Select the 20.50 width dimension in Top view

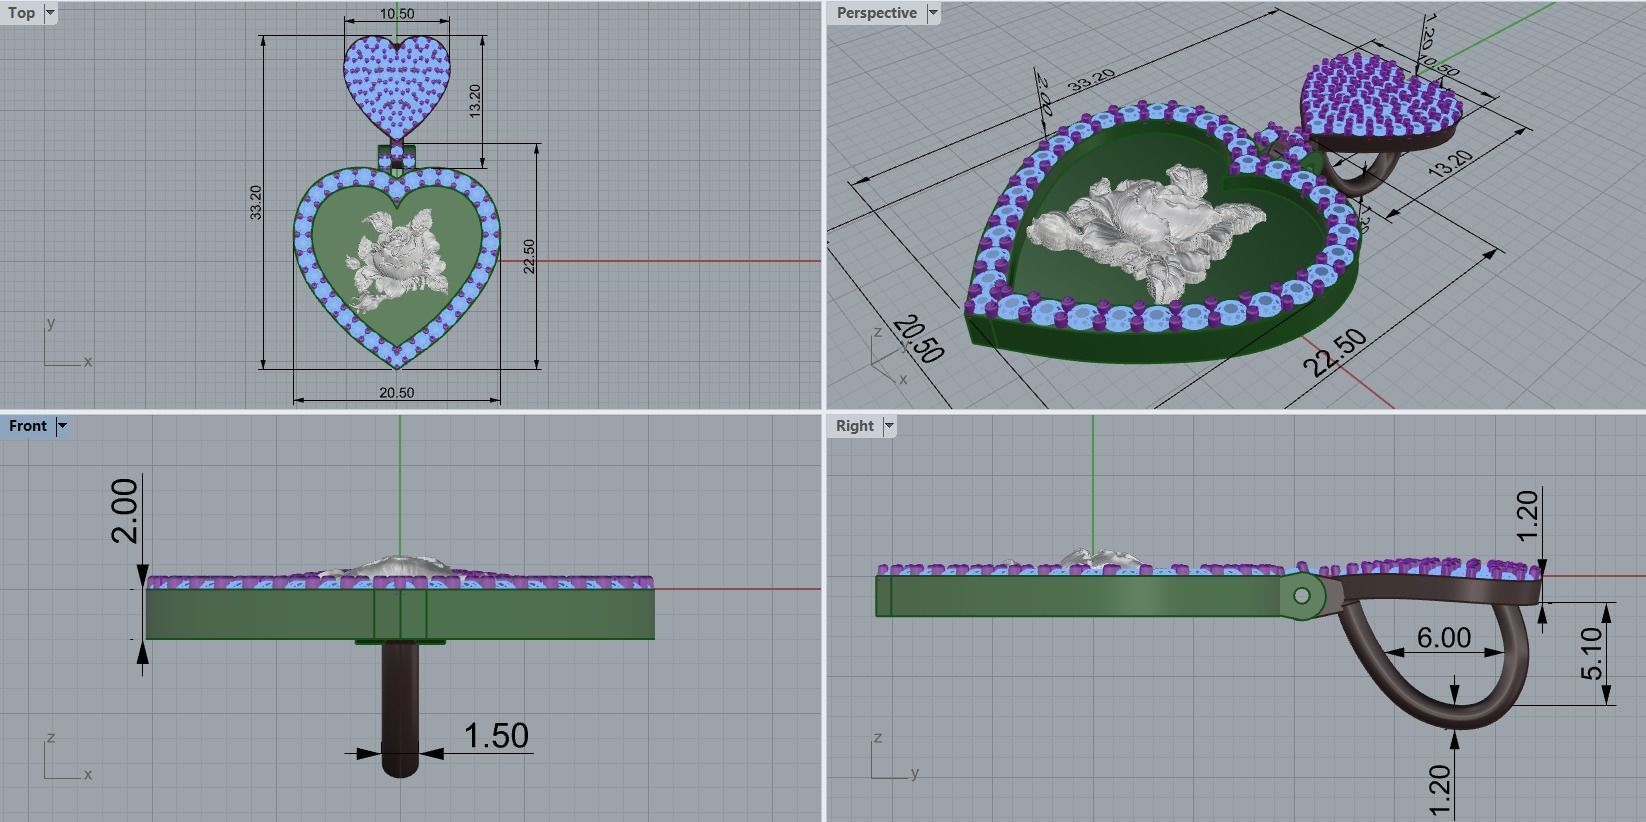tap(396, 393)
